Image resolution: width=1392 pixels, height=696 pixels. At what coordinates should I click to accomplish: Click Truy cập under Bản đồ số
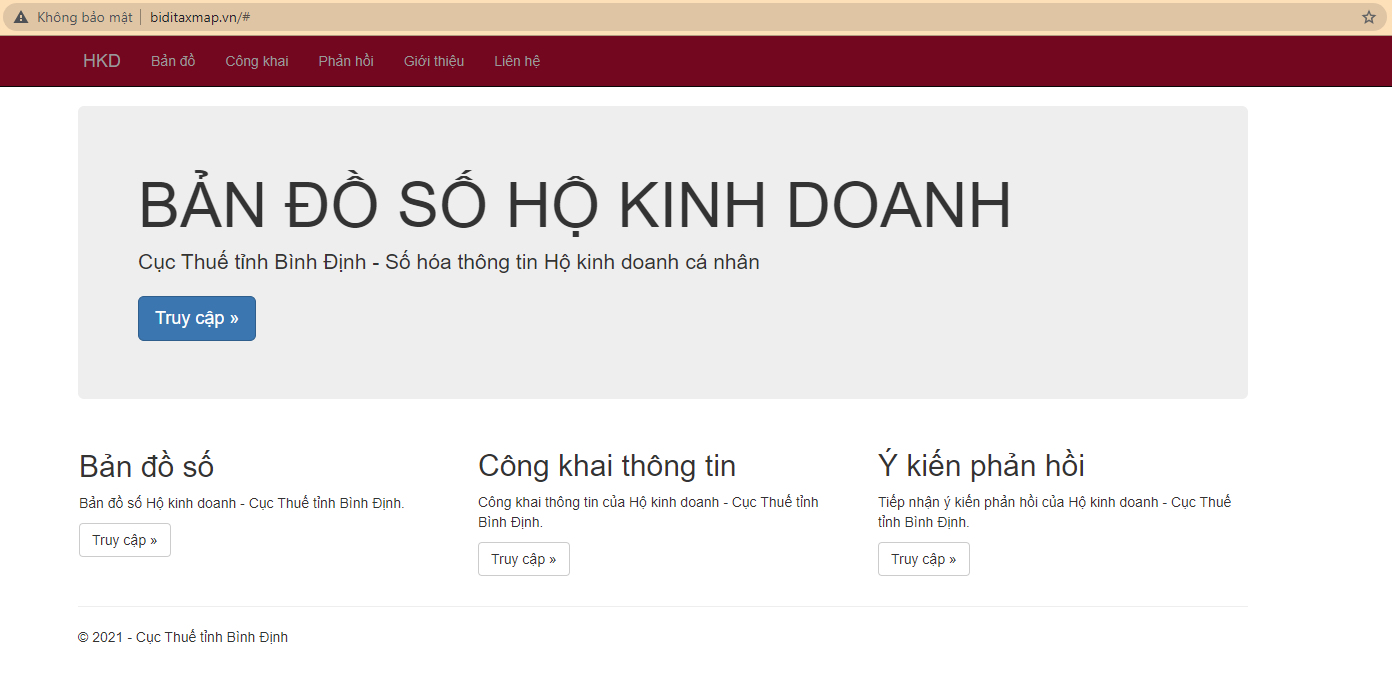point(125,540)
